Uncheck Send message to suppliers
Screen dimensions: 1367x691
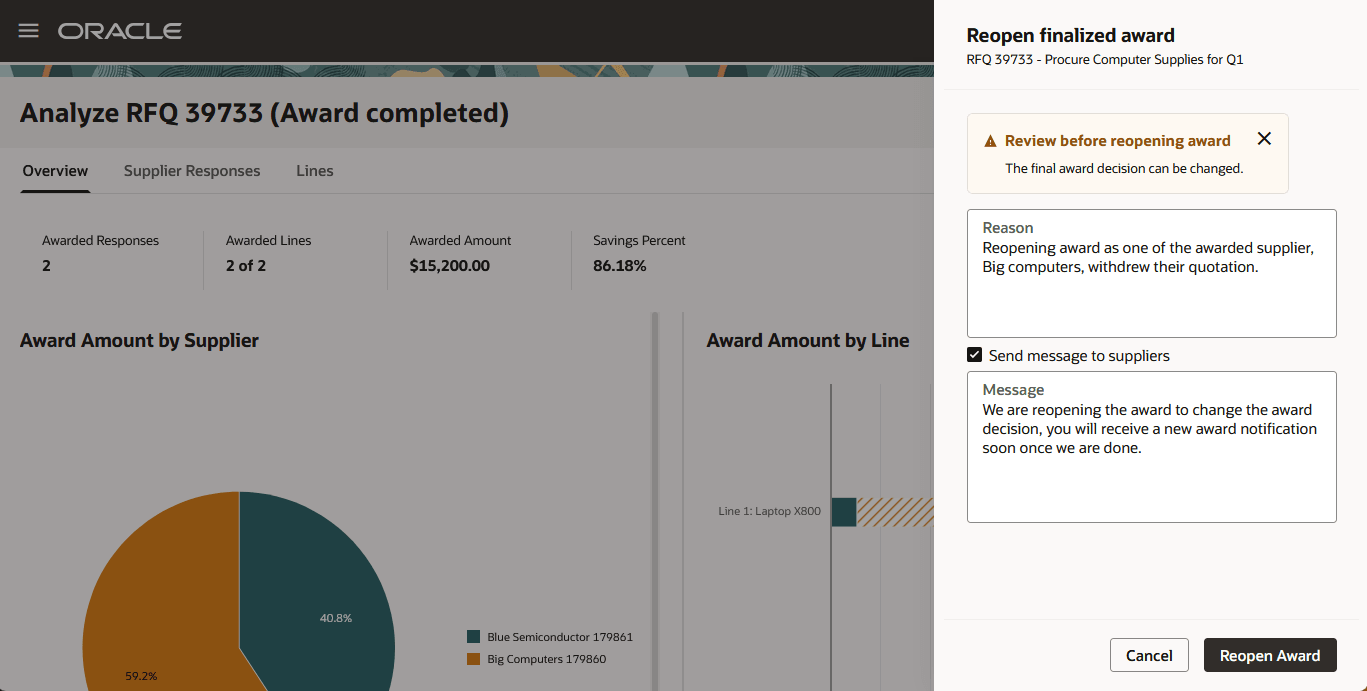[x=974, y=355]
